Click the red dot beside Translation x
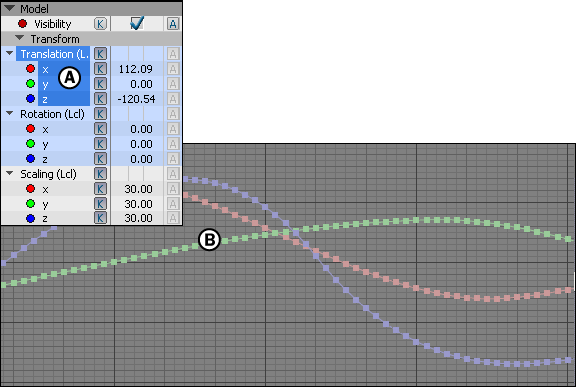Viewport: 576px width, 387px height. (x=30, y=68)
